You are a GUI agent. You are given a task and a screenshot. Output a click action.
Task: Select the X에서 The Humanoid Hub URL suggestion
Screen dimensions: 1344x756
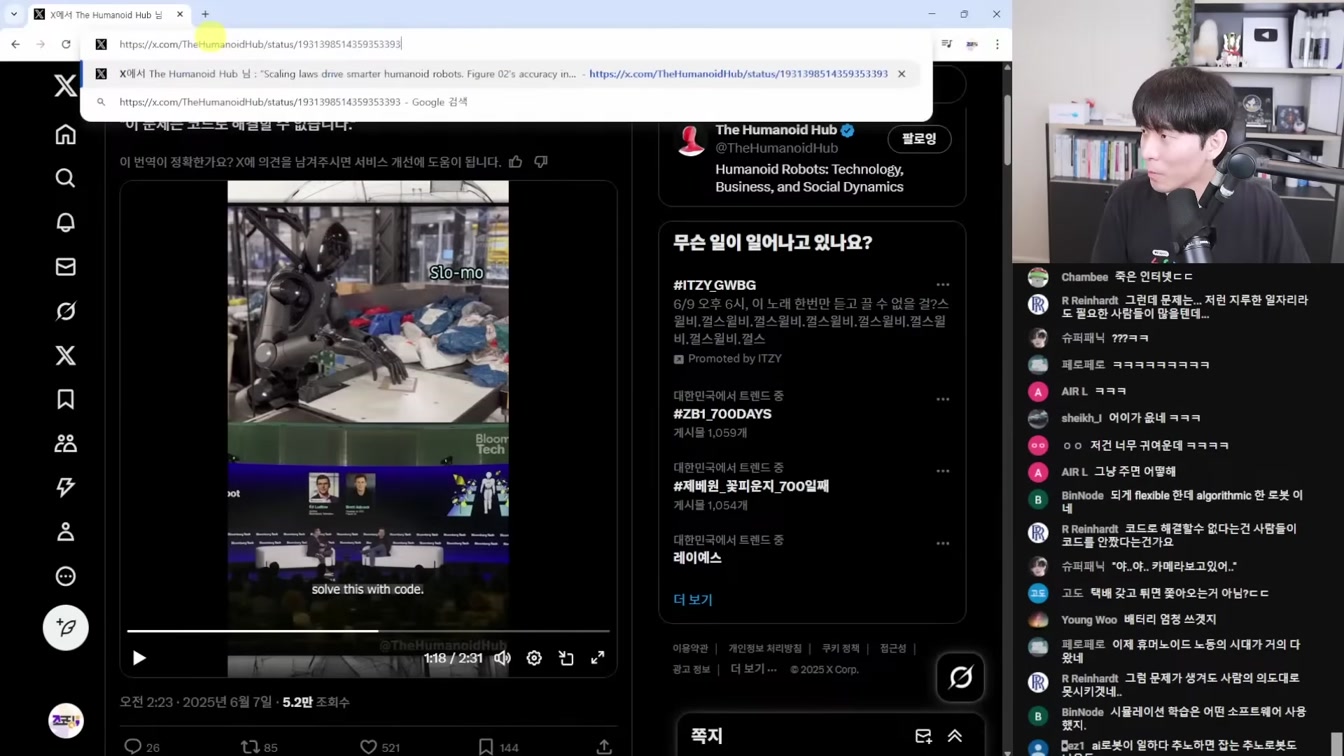[x=500, y=74]
